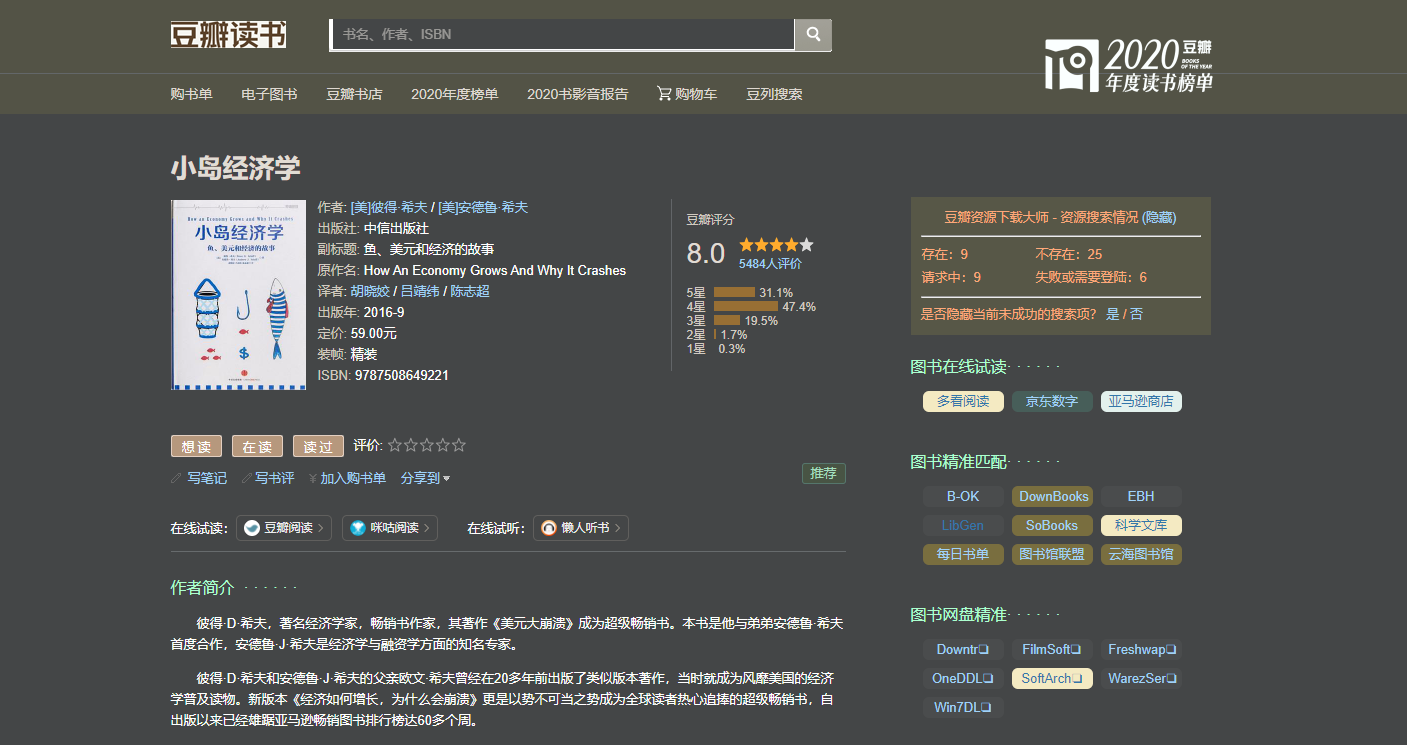
Task: Mark book as 读过
Action: tap(318, 446)
